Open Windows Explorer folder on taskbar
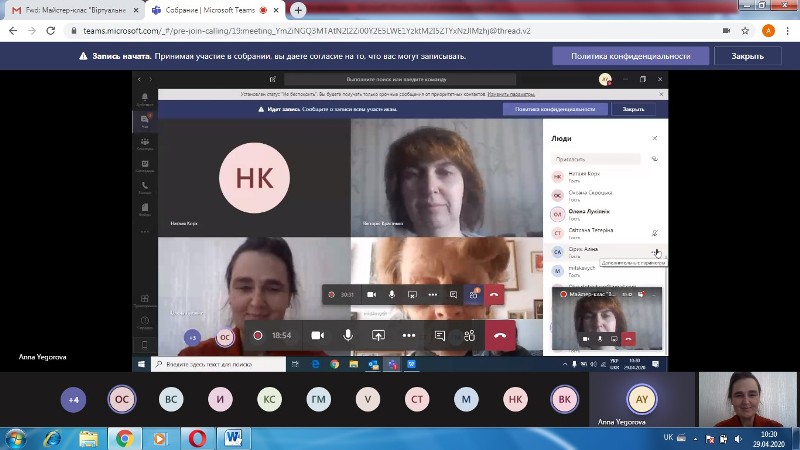The image size is (800, 450). click(x=88, y=439)
